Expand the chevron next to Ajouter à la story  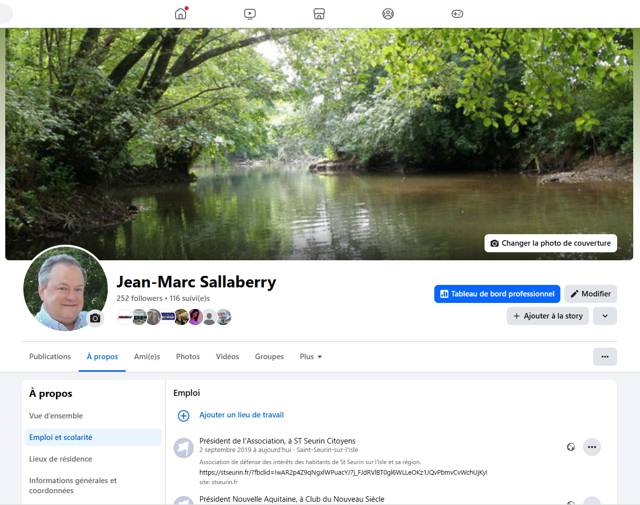(x=604, y=316)
